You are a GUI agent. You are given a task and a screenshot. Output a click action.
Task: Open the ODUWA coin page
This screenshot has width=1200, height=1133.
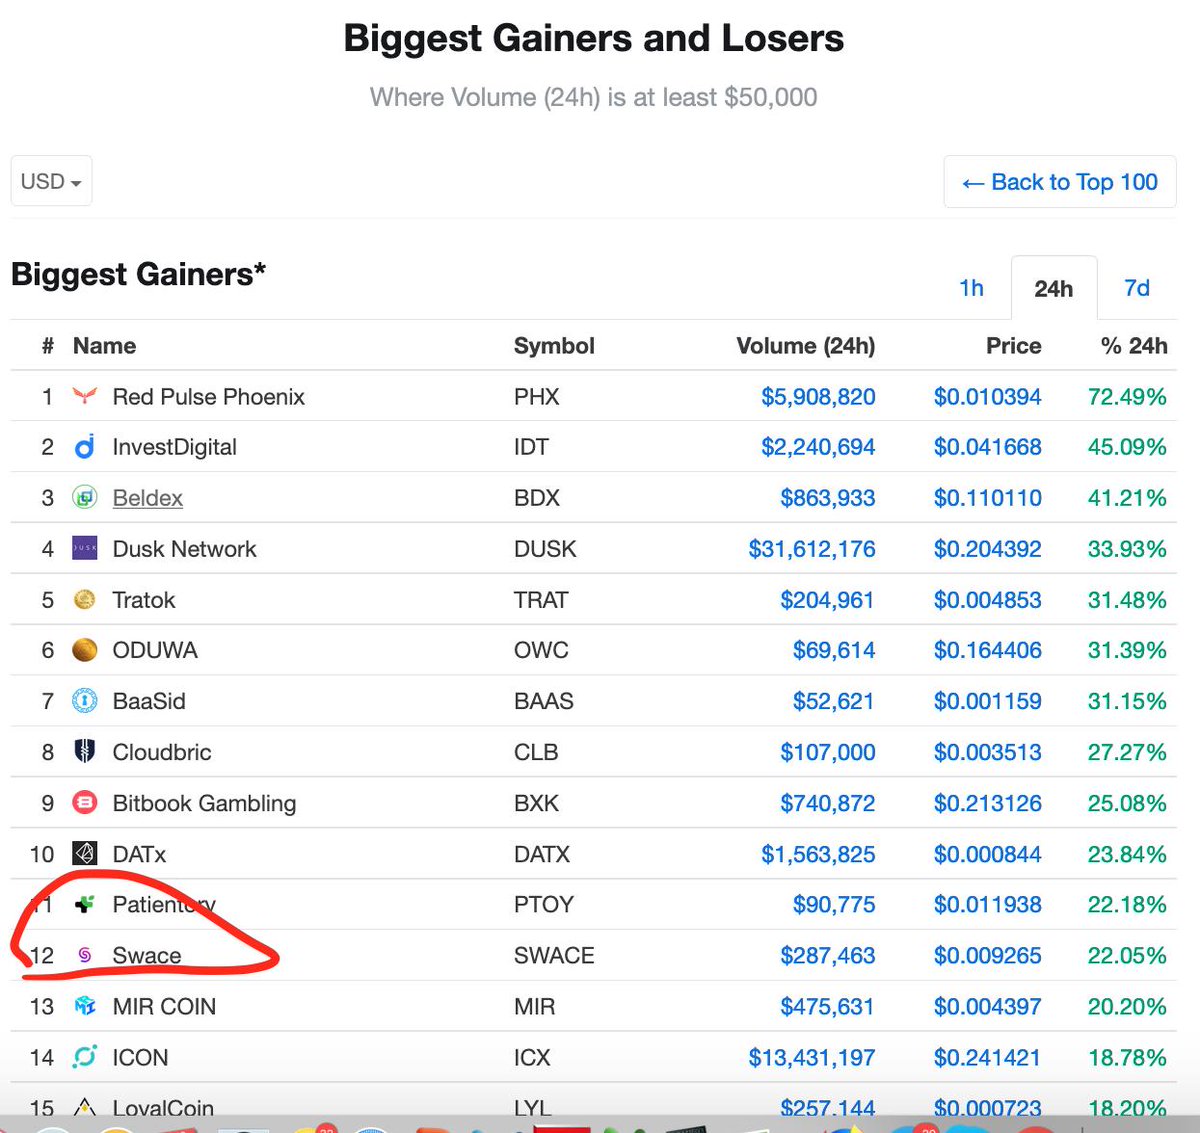(x=154, y=650)
